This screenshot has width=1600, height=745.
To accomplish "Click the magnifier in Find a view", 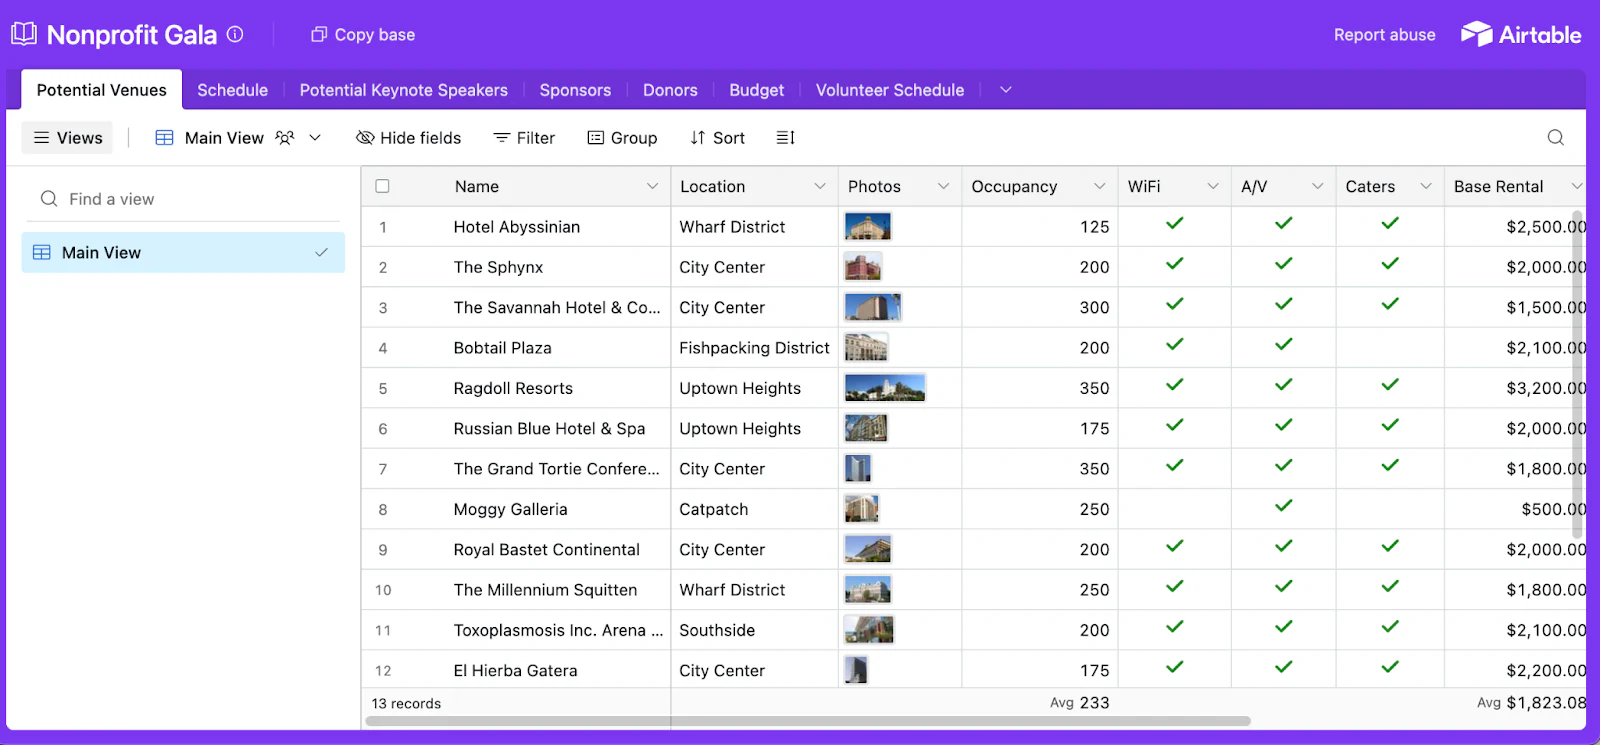I will [x=49, y=199].
